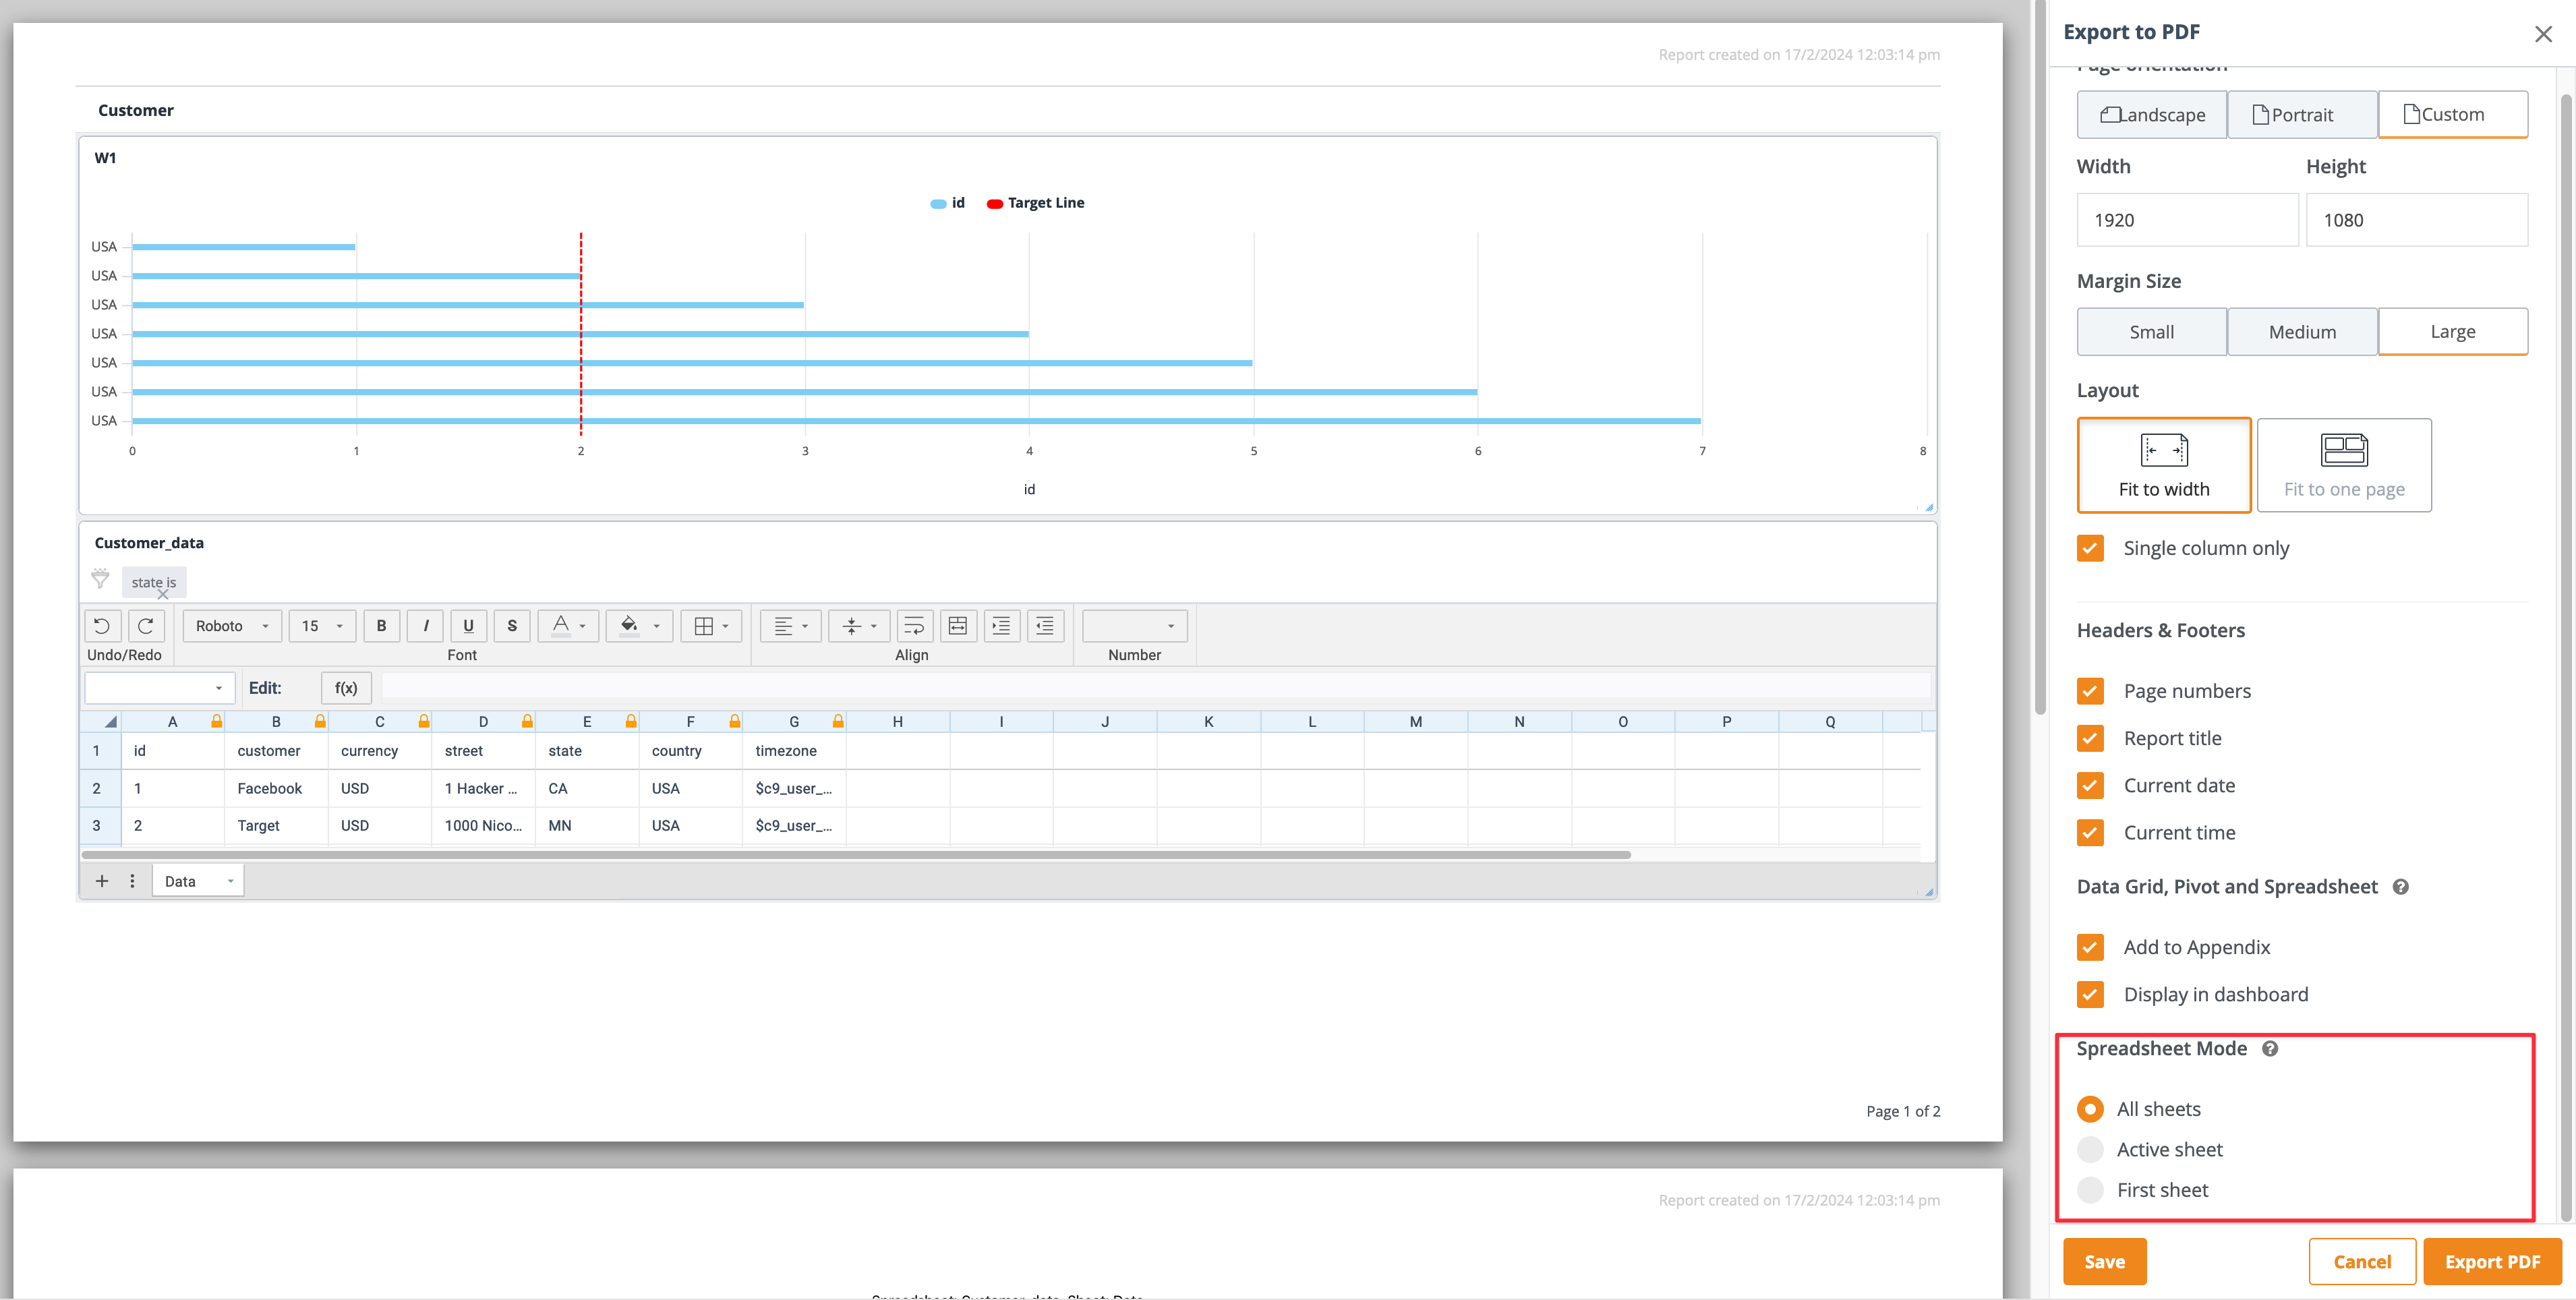This screenshot has width=2576, height=1300.
Task: Toggle the Add to Appendix checkbox
Action: pos(2090,947)
